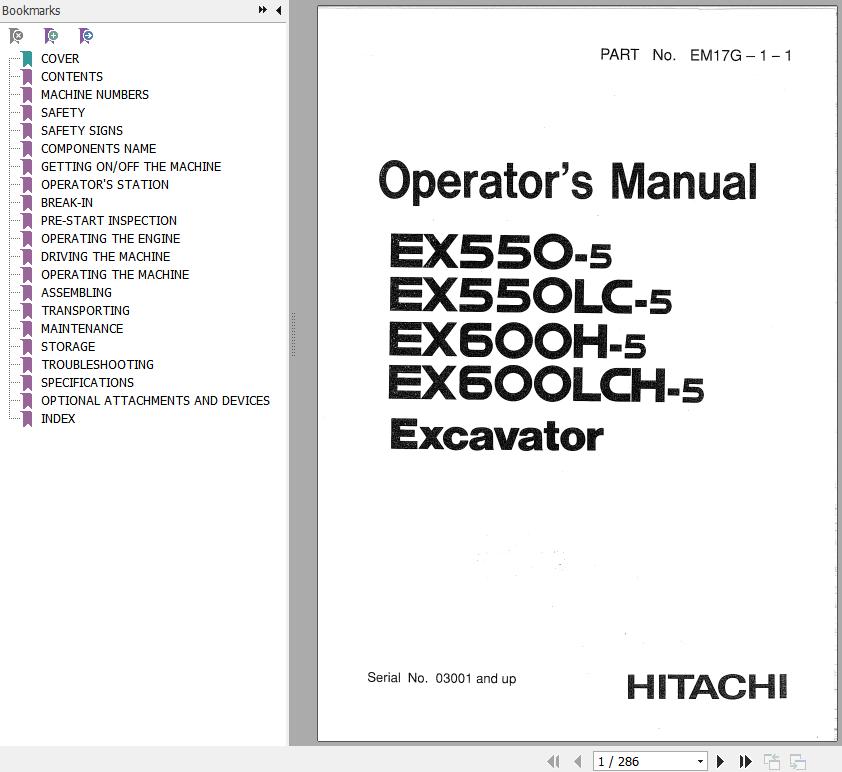Image resolution: width=842 pixels, height=772 pixels.
Task: Click the bookmark properties icon
Action: (x=86, y=36)
